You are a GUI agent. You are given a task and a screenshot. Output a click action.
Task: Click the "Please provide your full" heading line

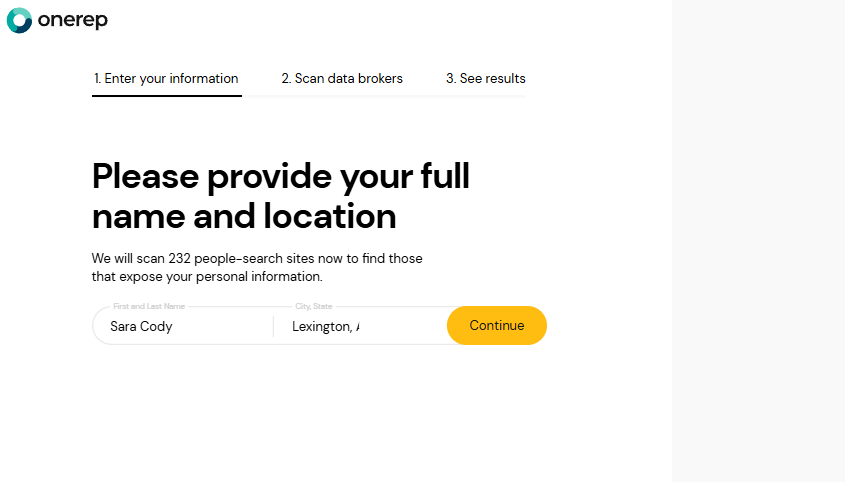pos(280,177)
